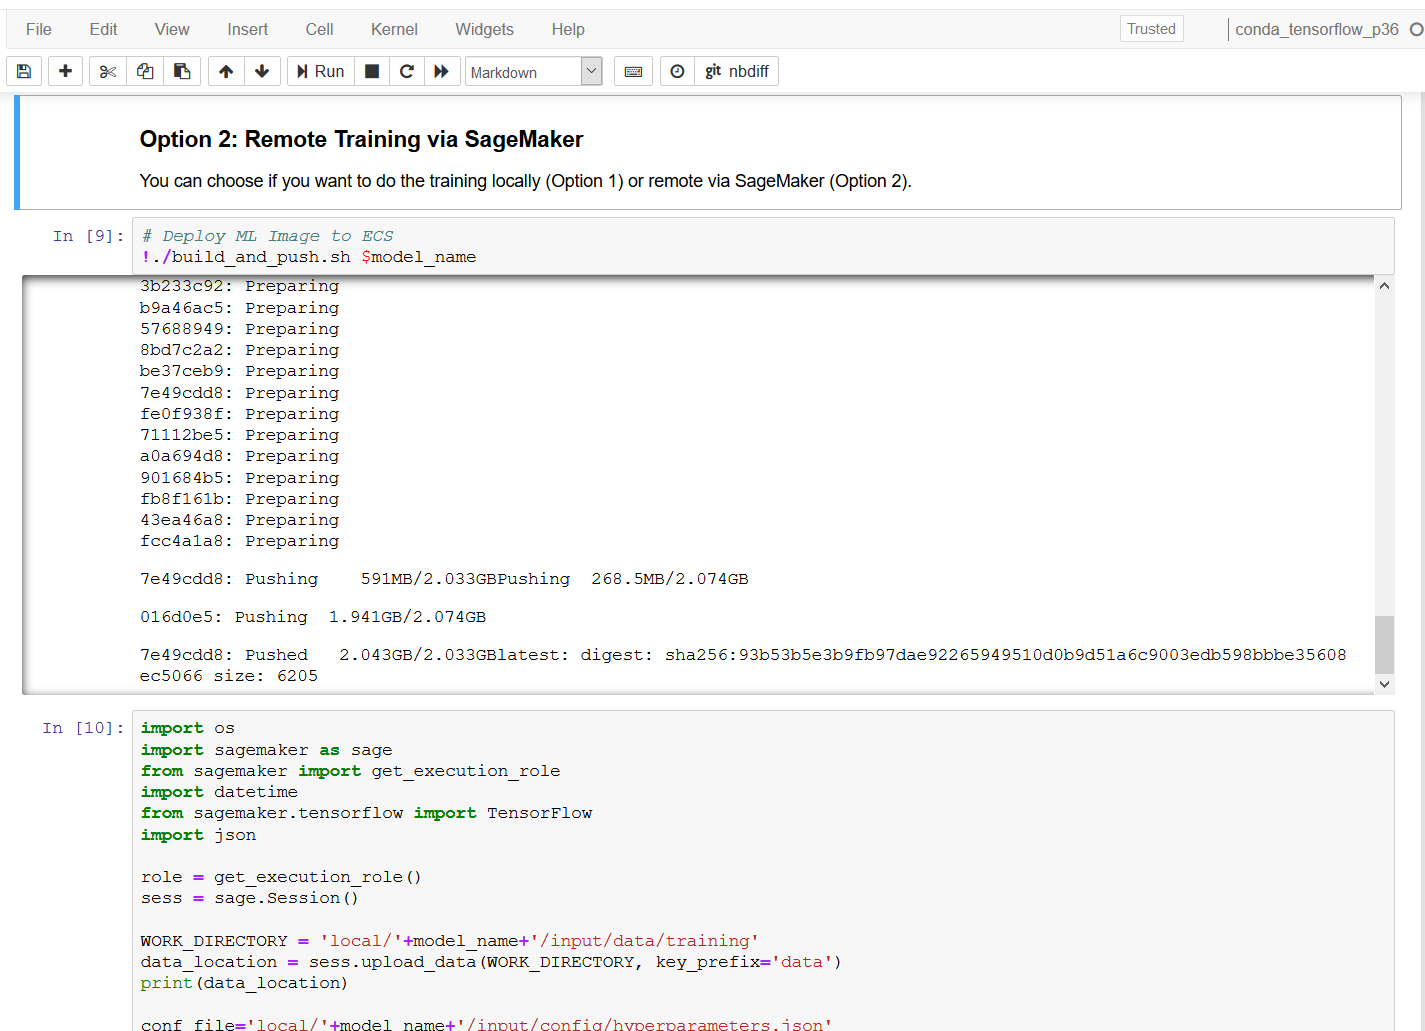The width and height of the screenshot is (1425, 1031).
Task: Open the Widgets menu
Action: (x=484, y=29)
